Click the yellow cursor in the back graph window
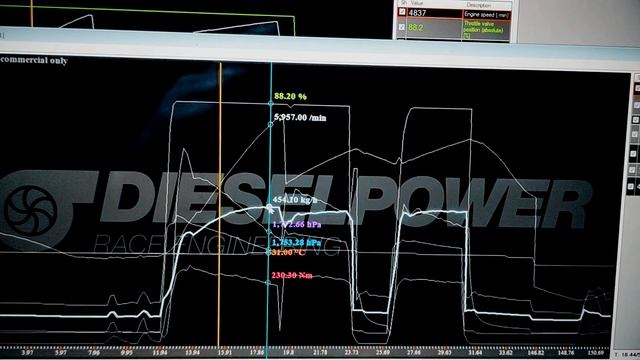 coord(31,13)
